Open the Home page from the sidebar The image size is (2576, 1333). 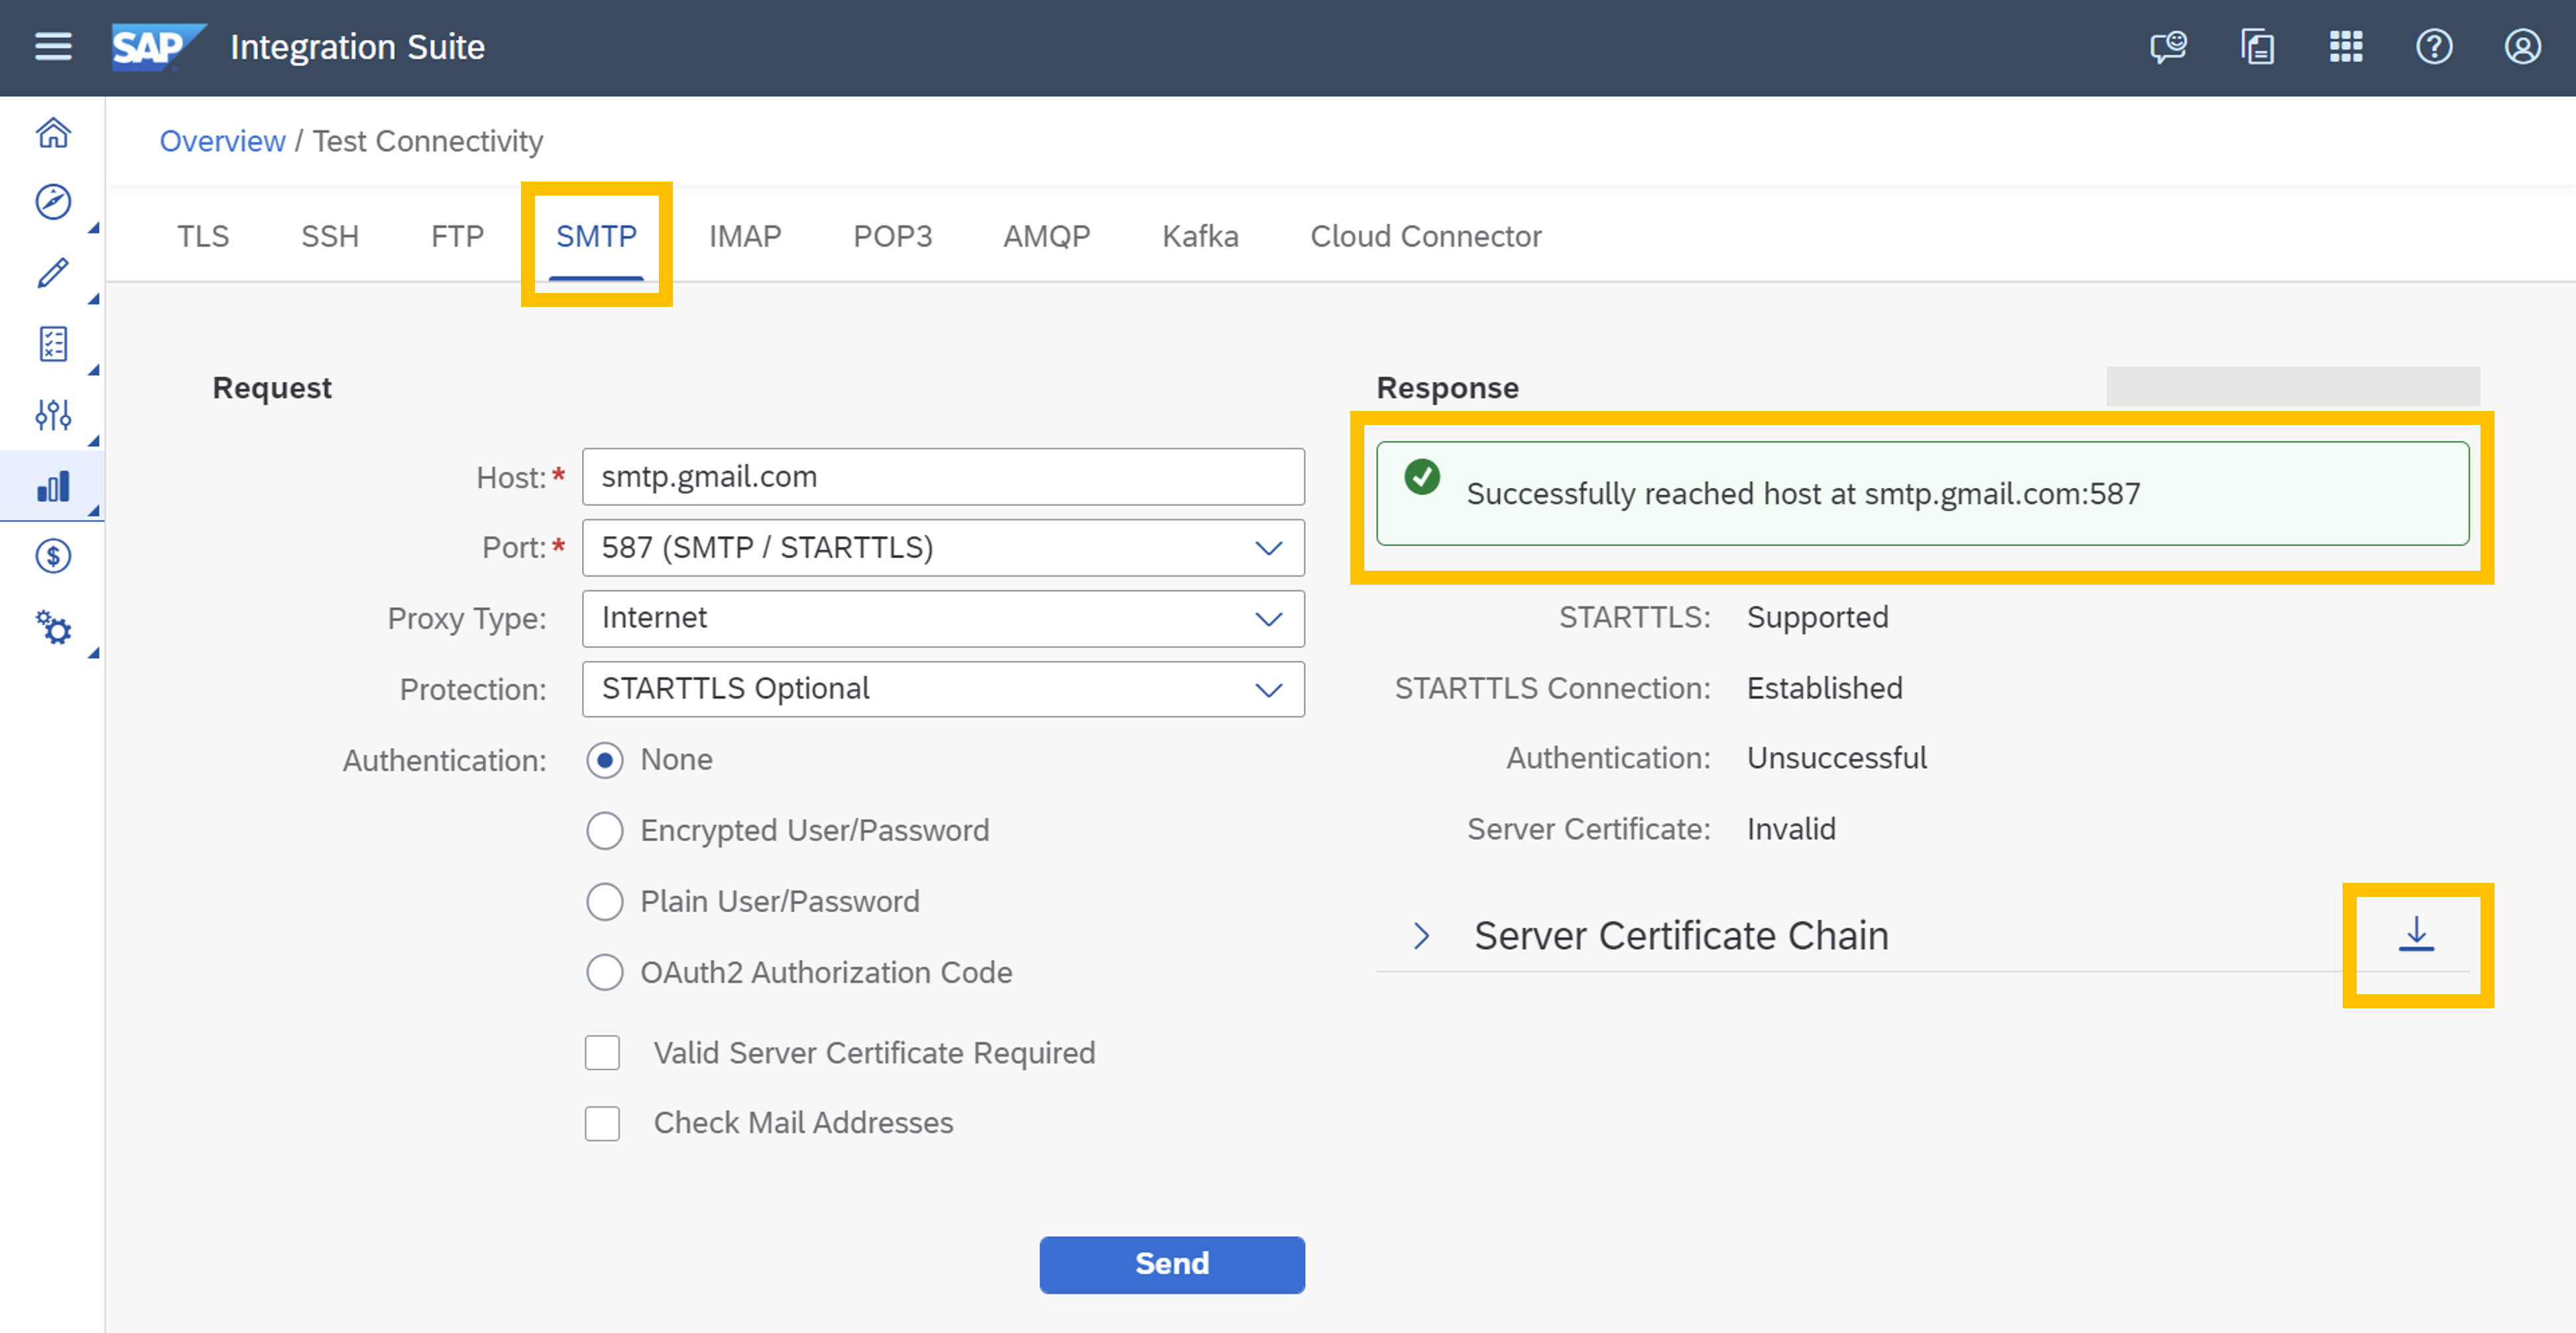[x=53, y=132]
